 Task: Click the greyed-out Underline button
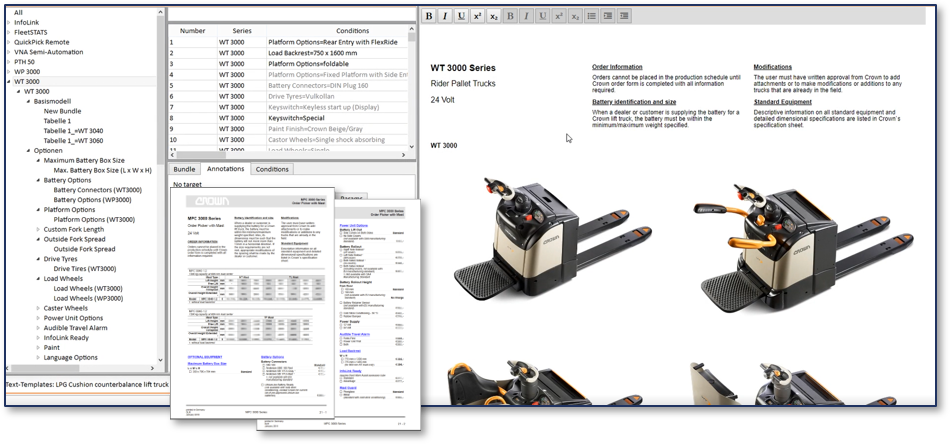543,16
